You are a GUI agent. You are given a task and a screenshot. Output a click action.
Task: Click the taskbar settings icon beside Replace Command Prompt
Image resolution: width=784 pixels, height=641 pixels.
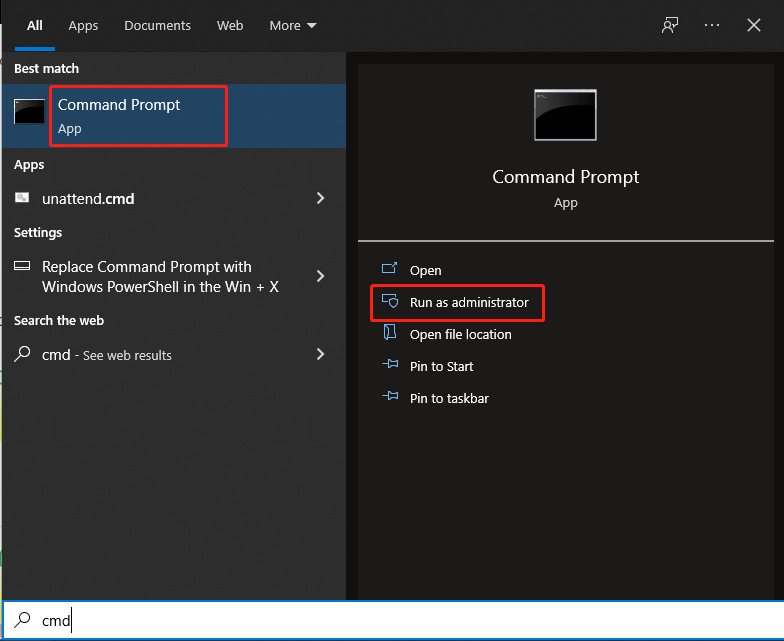pyautogui.click(x=22, y=266)
